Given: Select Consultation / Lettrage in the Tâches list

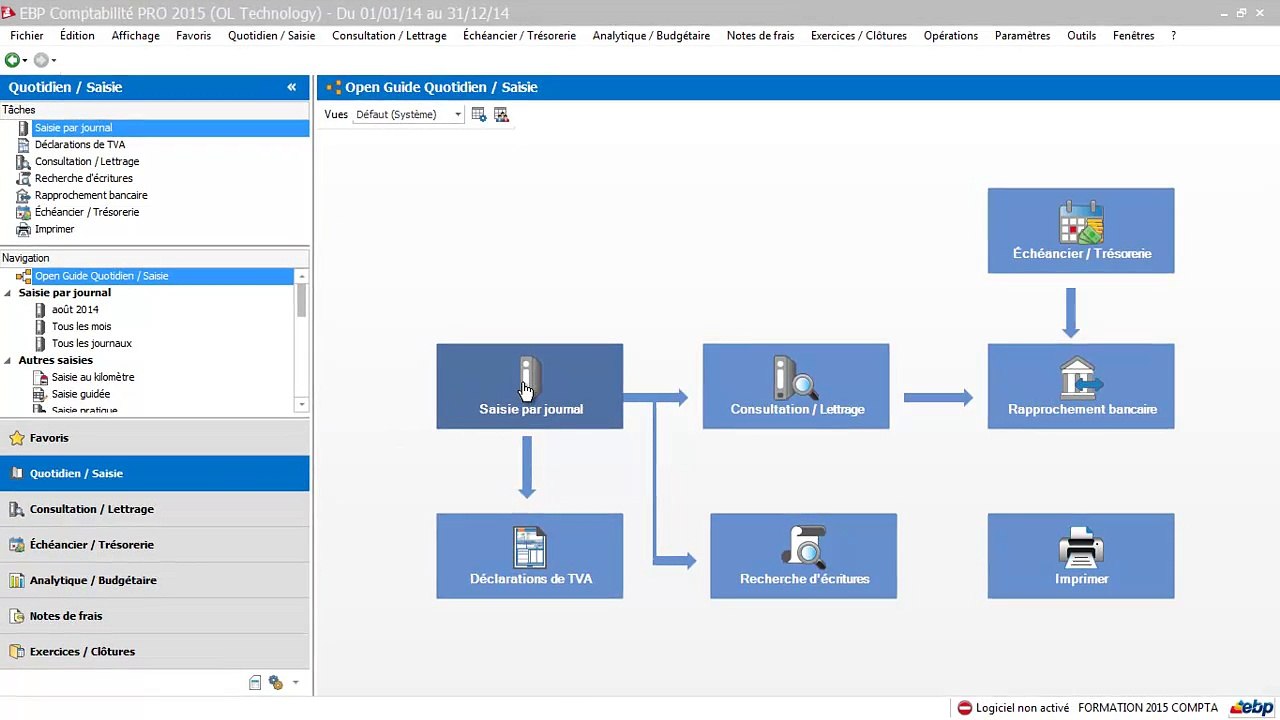Looking at the screenshot, I should click(87, 162).
